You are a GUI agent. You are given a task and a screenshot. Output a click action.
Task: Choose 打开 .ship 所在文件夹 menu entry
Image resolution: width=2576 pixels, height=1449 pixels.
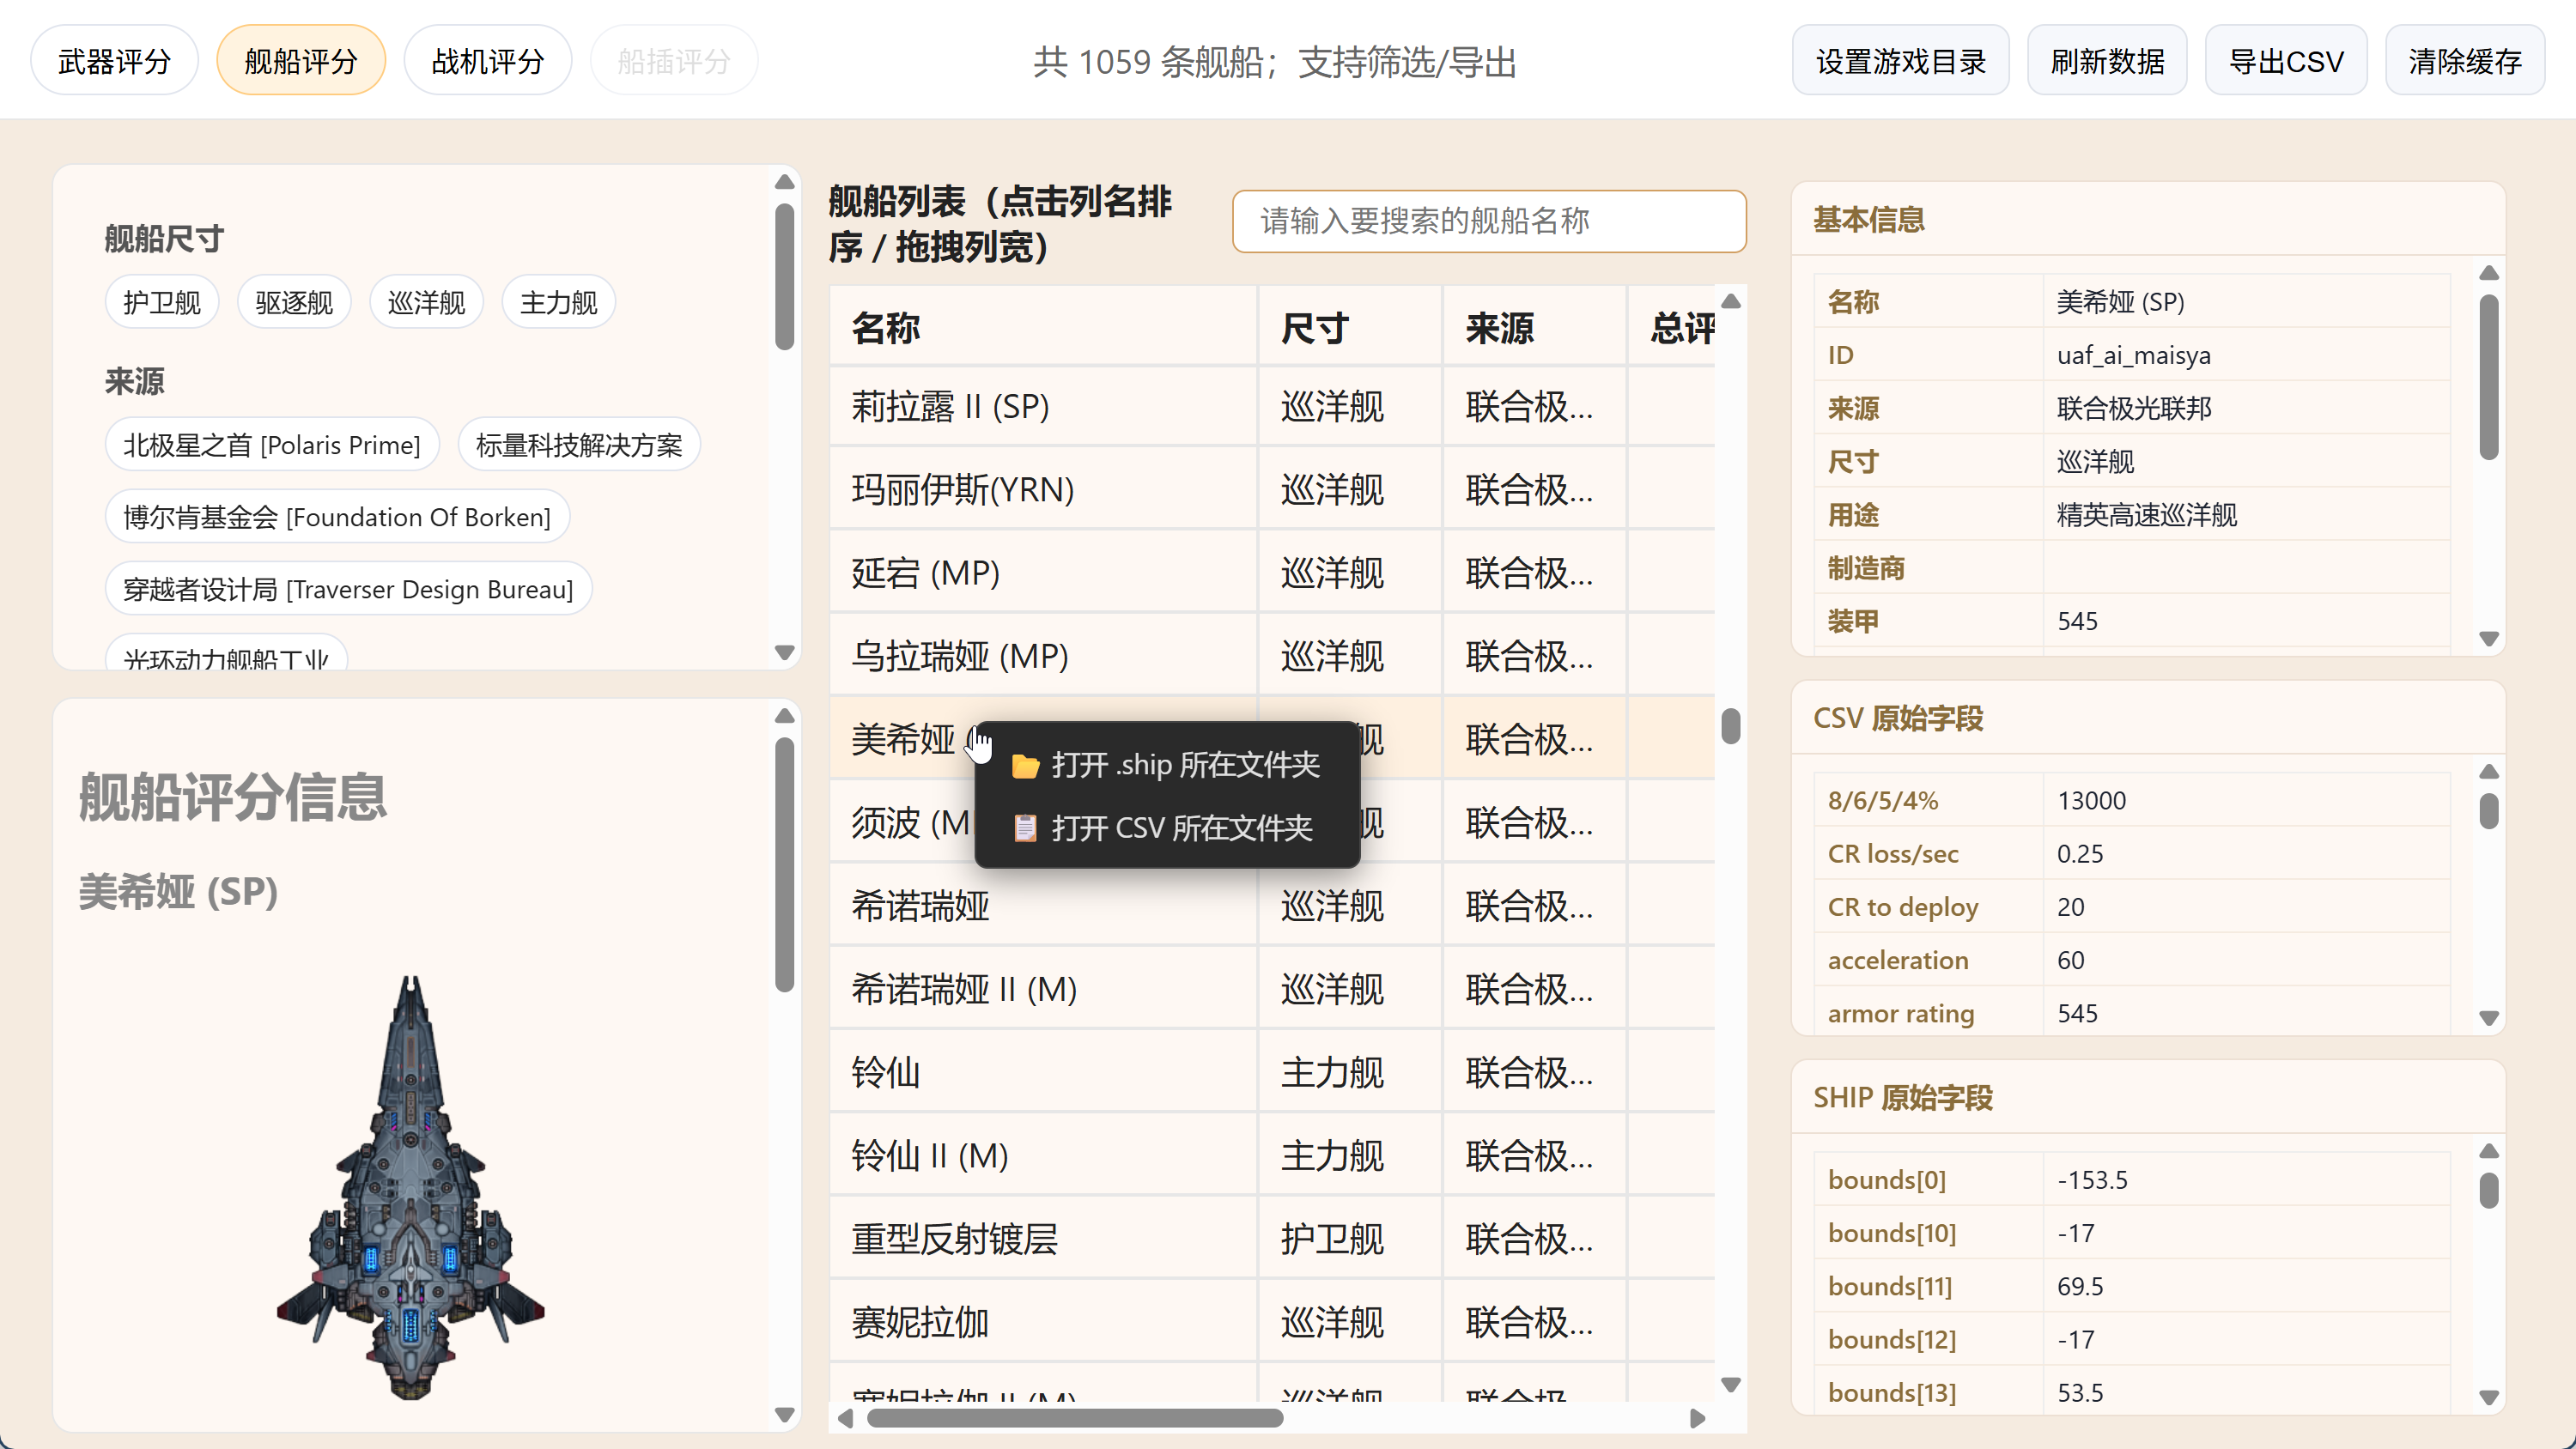pos(1185,765)
